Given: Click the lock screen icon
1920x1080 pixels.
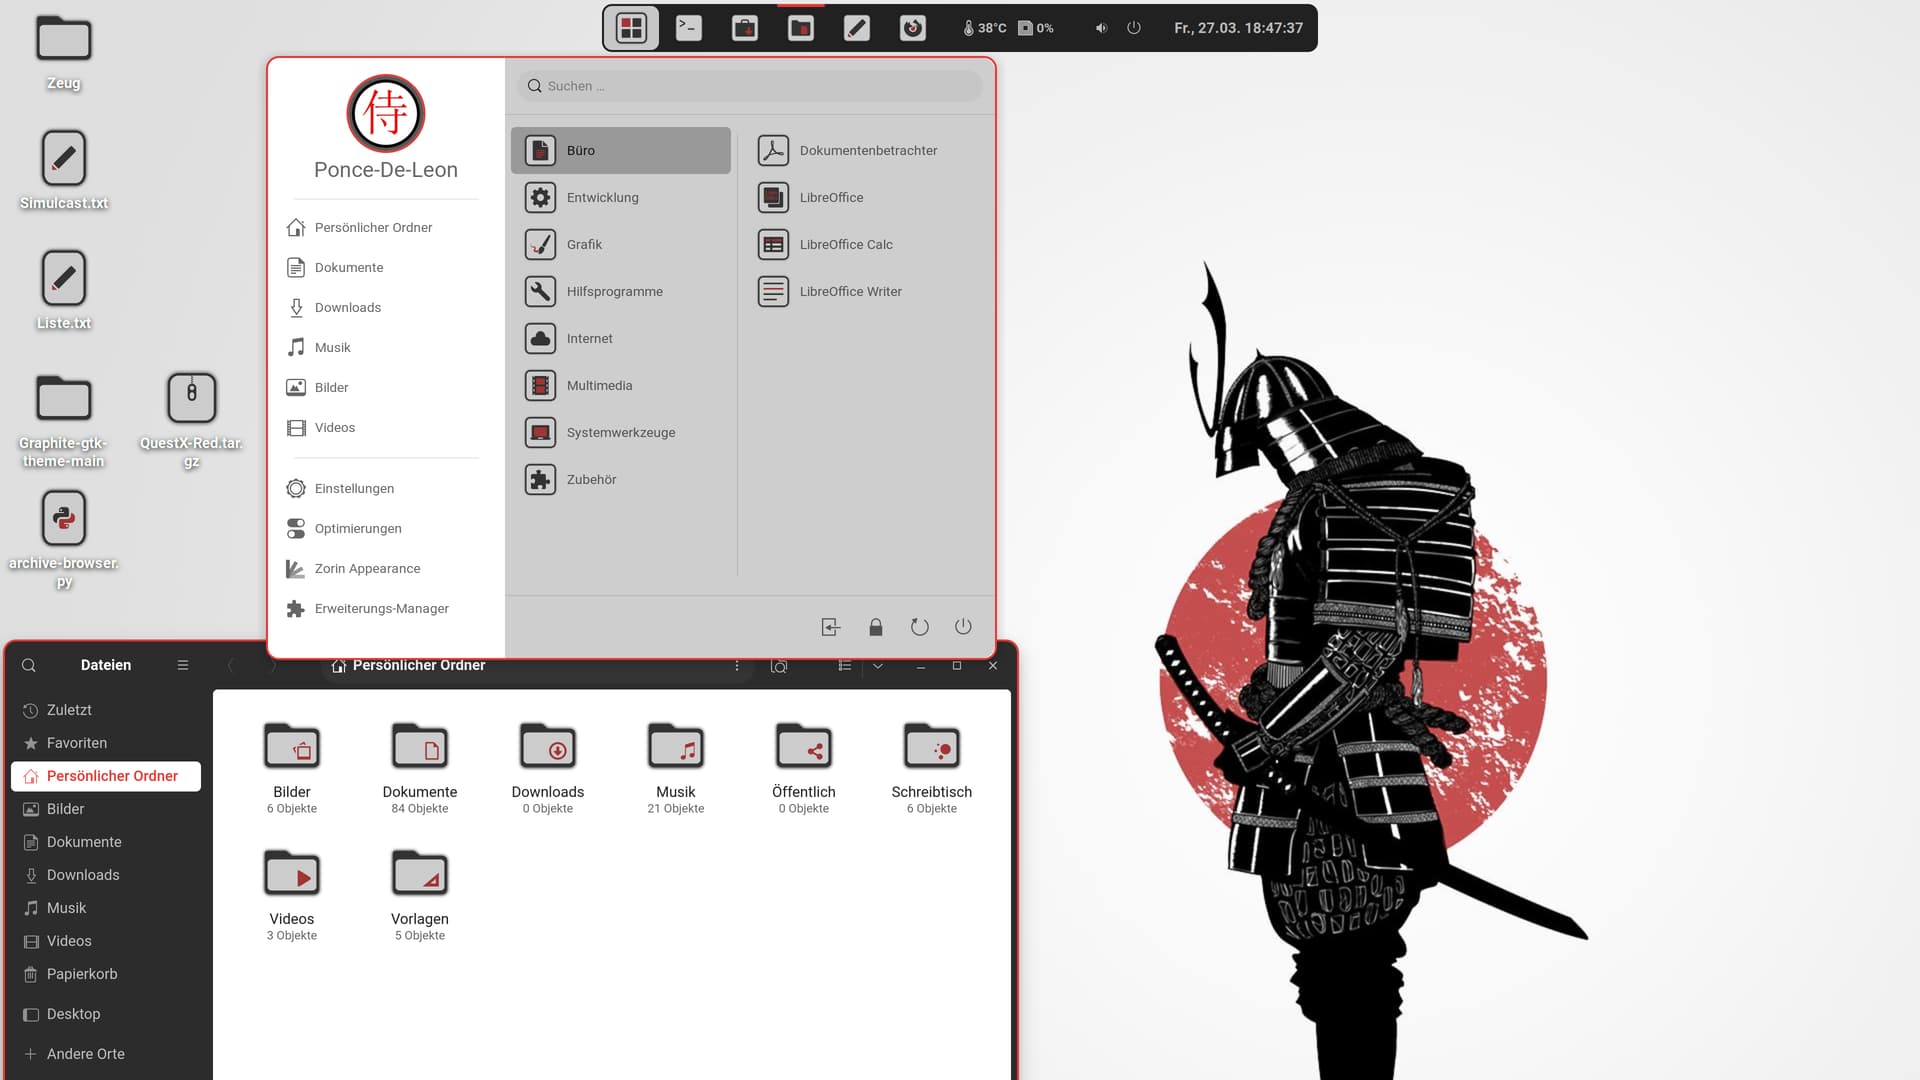Looking at the screenshot, I should pyautogui.click(x=875, y=627).
